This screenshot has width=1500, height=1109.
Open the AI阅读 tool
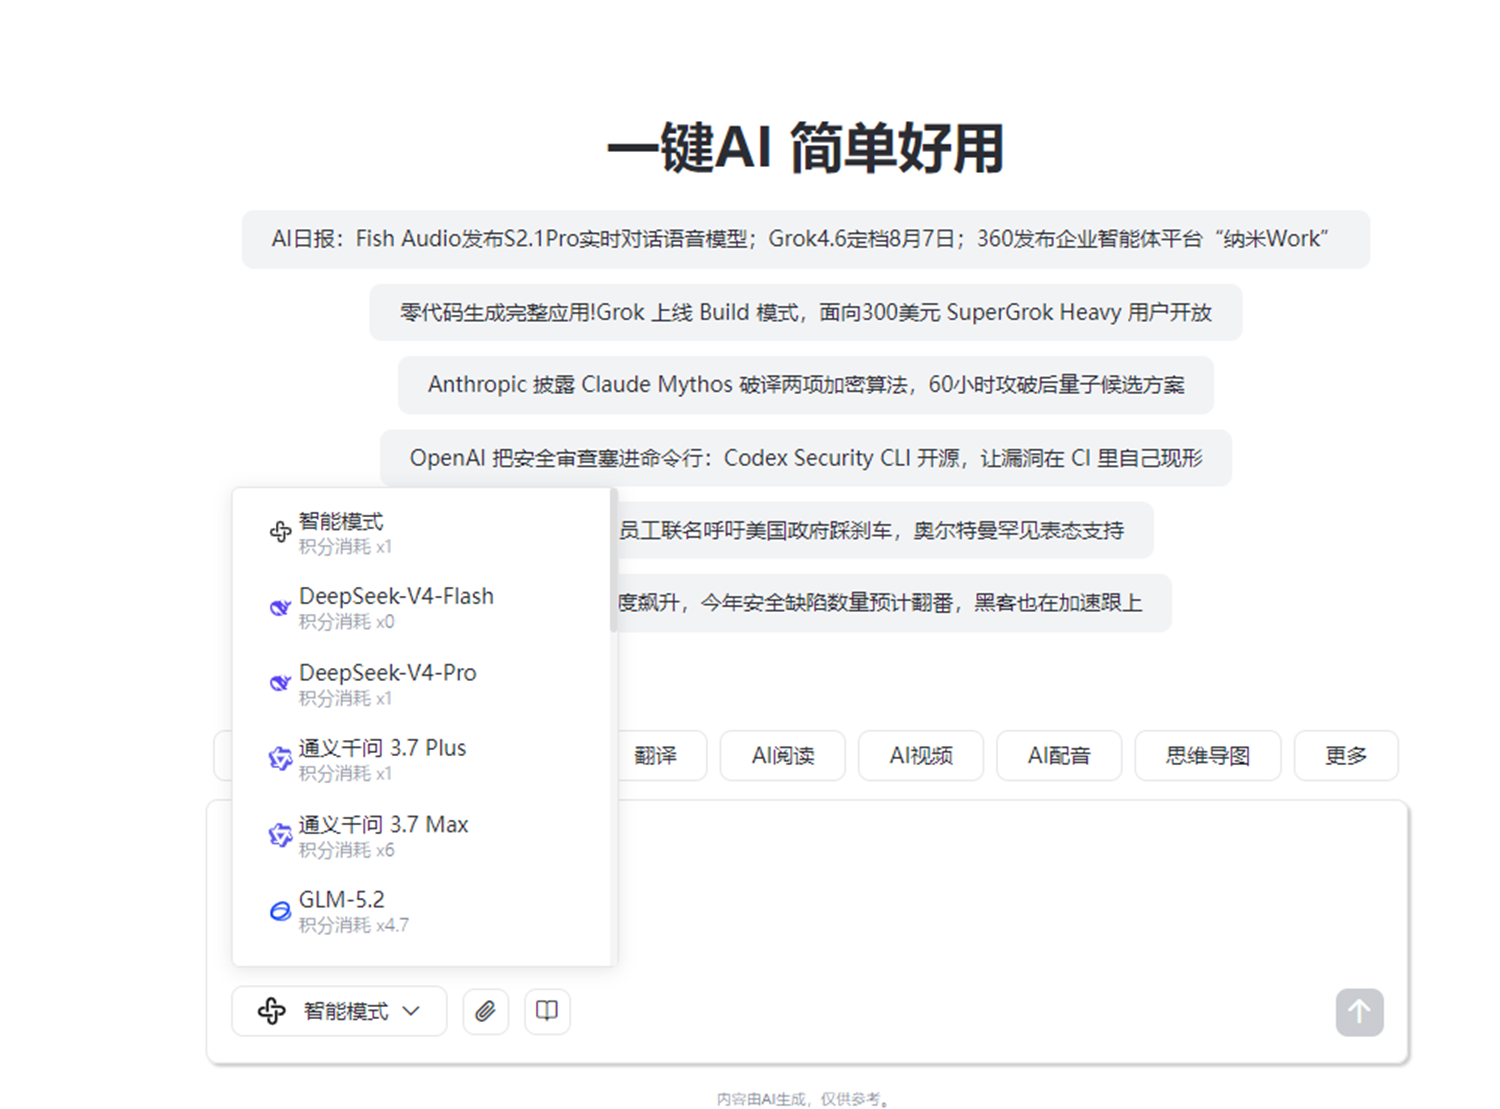[x=783, y=756]
